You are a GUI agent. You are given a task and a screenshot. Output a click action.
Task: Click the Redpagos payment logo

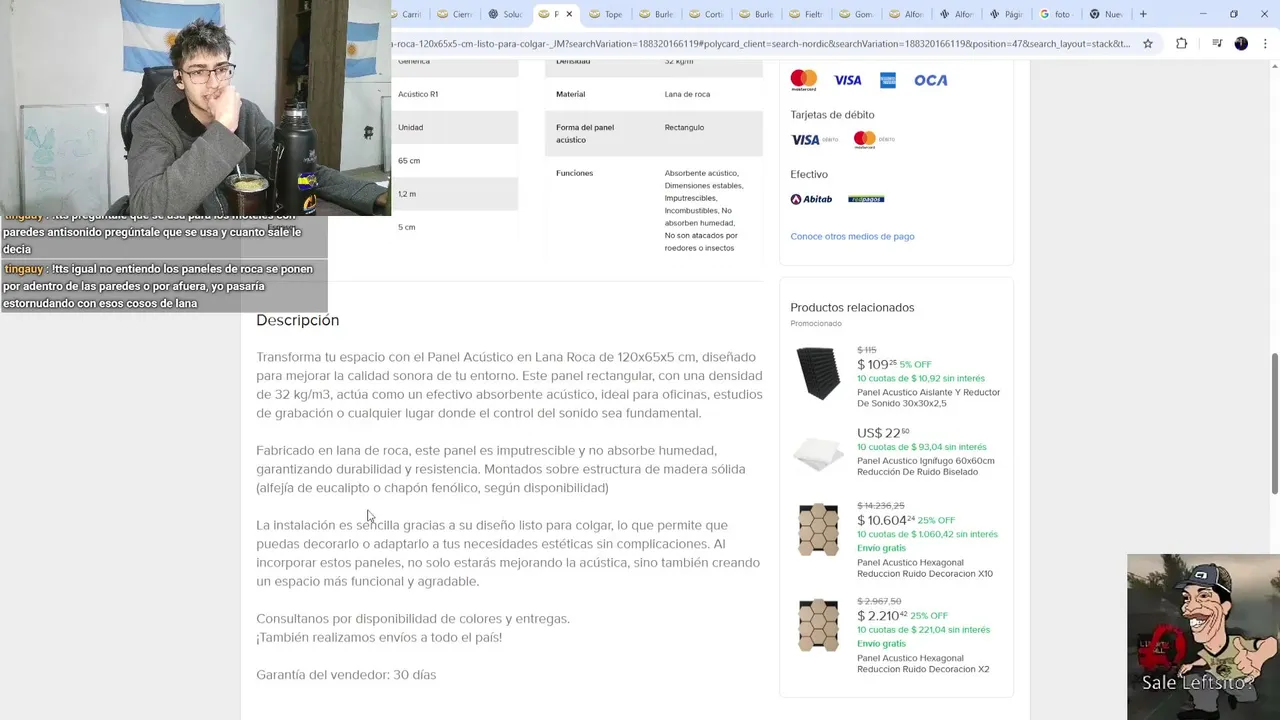click(866, 199)
